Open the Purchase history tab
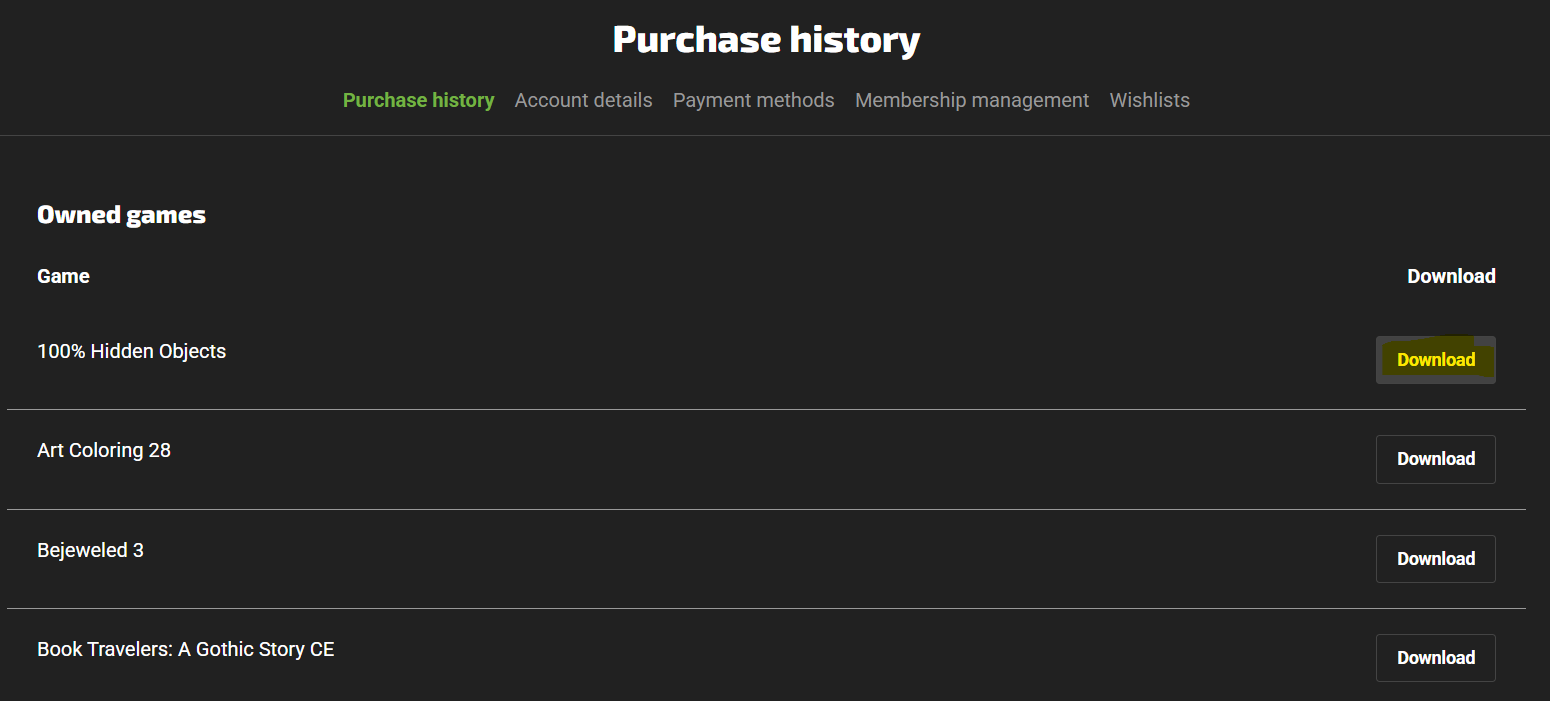Image resolution: width=1550 pixels, height=701 pixels. coord(418,100)
